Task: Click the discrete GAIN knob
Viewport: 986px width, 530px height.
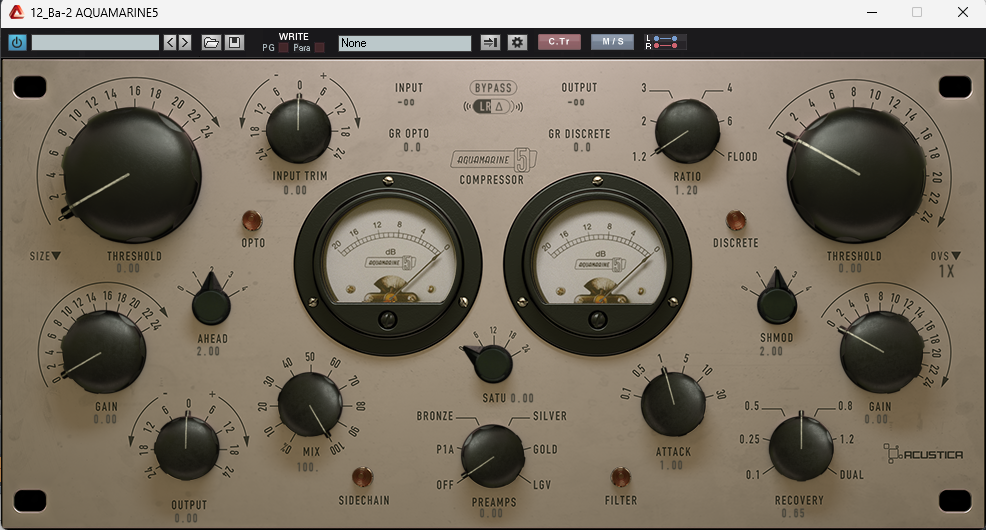Action: 882,352
